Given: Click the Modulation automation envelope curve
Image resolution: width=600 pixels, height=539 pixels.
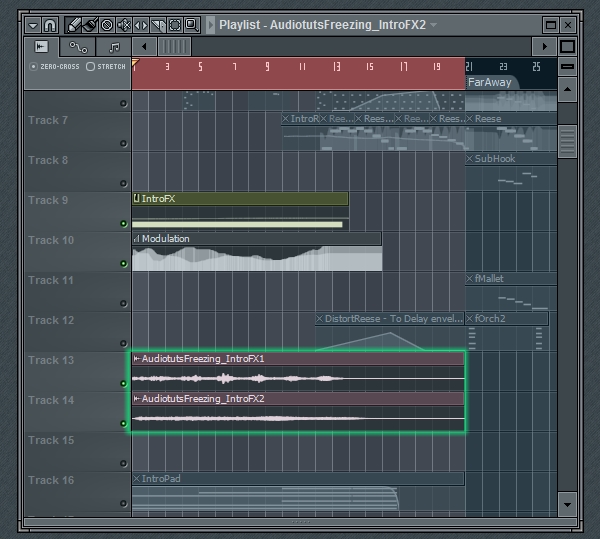Looking at the screenshot, I should point(257,258).
